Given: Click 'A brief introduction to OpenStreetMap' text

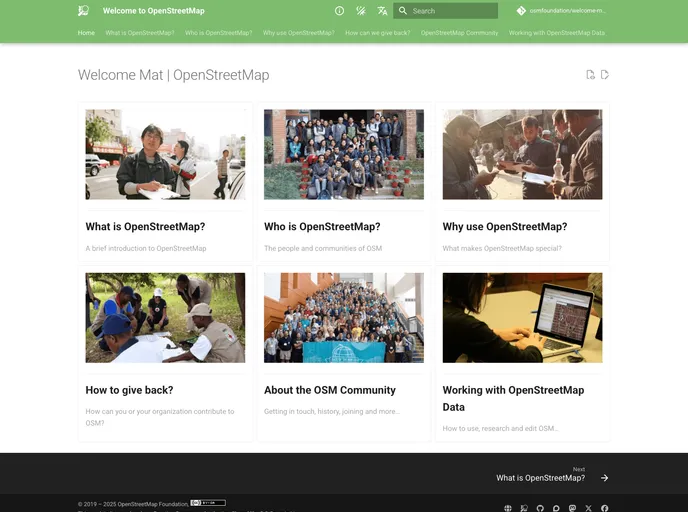Looking at the screenshot, I should (x=146, y=248).
